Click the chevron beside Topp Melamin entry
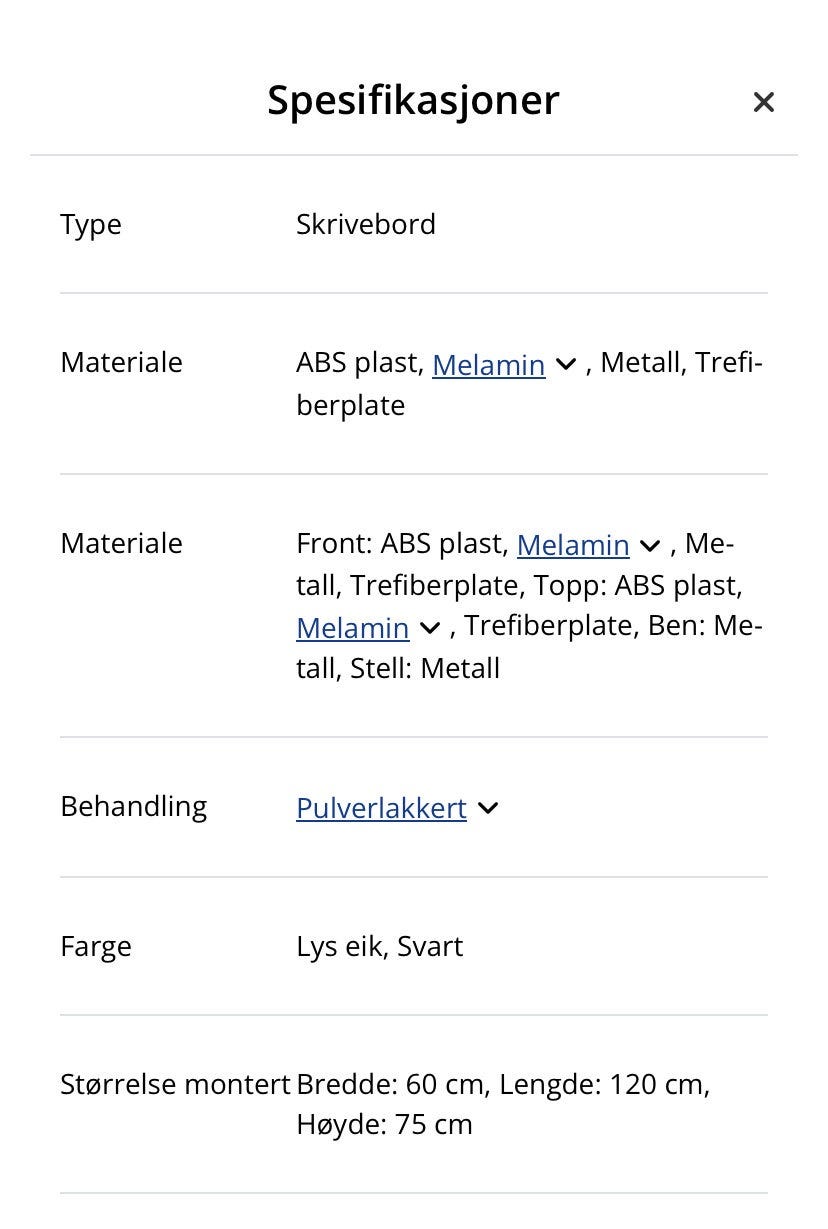The width and height of the screenshot is (828, 1229). [x=429, y=628]
